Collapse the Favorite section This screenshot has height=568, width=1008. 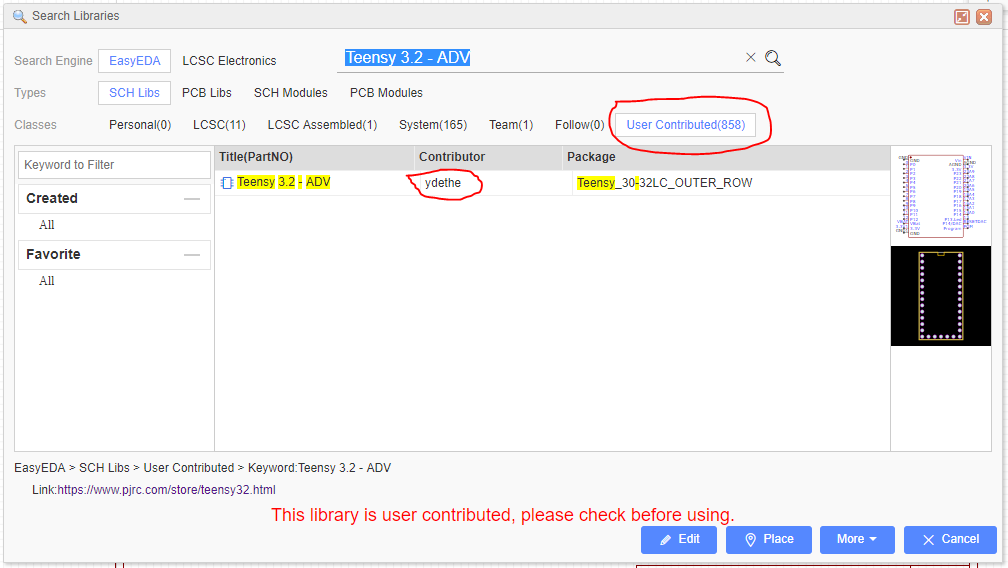tap(192, 255)
